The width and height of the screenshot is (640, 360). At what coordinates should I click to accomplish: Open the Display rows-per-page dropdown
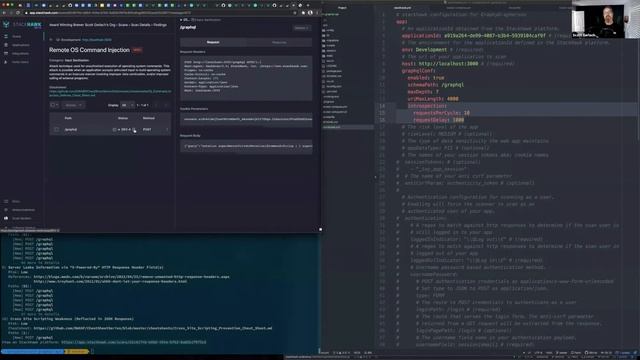[x=127, y=105]
